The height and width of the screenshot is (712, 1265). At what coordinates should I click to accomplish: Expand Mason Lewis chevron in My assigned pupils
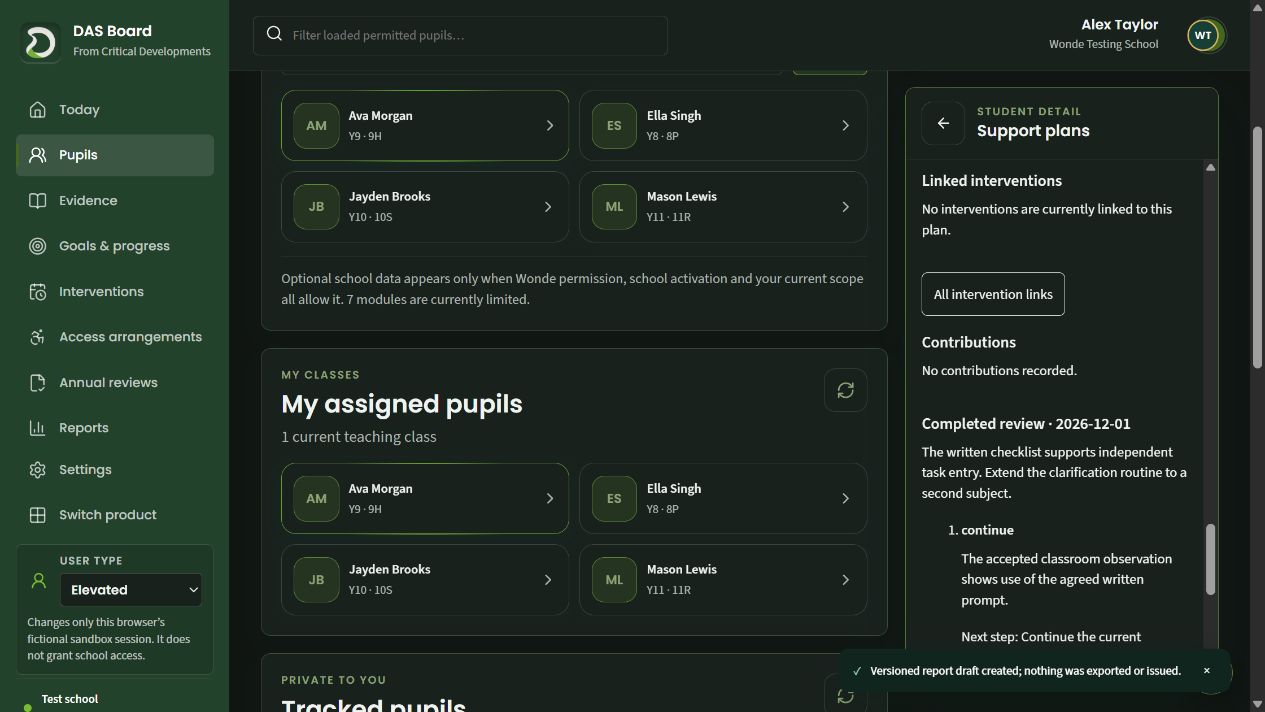click(845, 580)
